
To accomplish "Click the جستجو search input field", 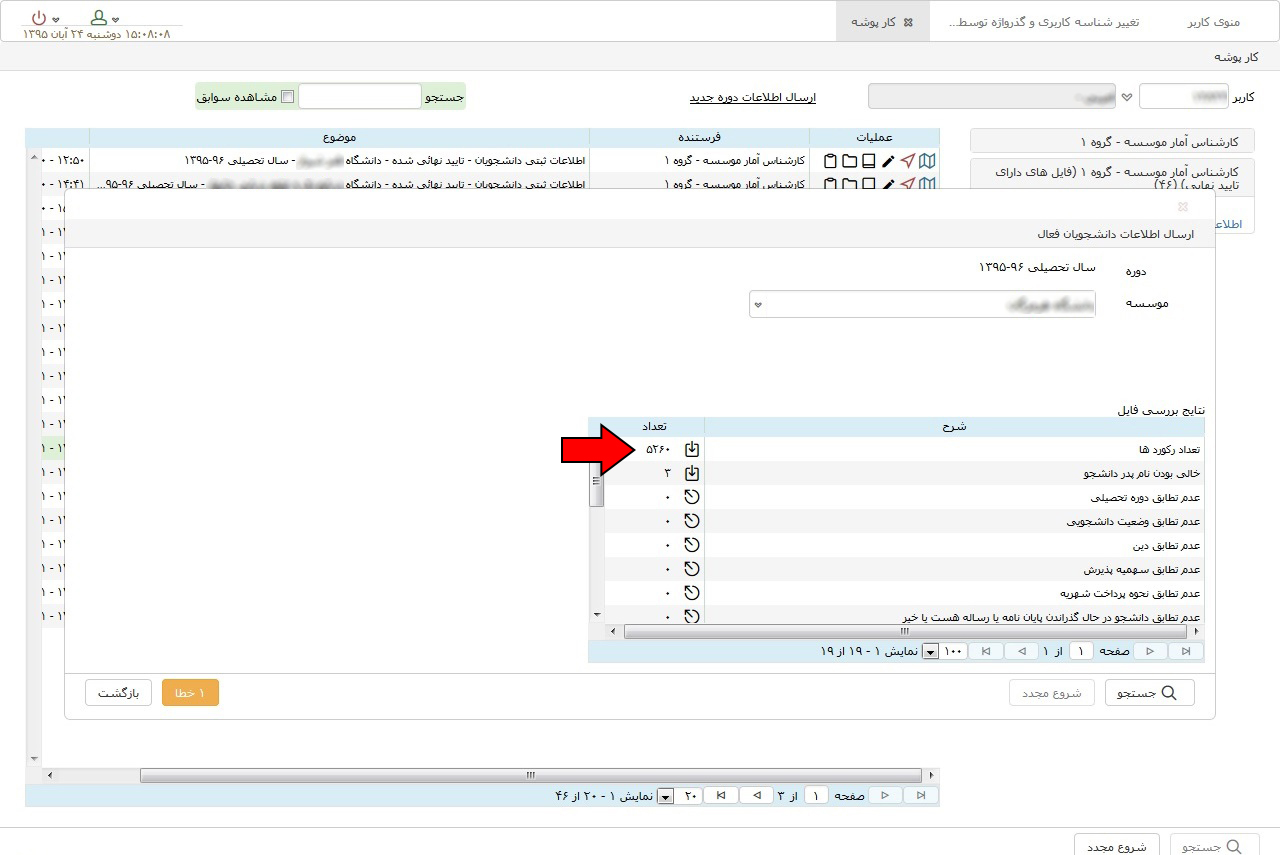I will click(360, 97).
